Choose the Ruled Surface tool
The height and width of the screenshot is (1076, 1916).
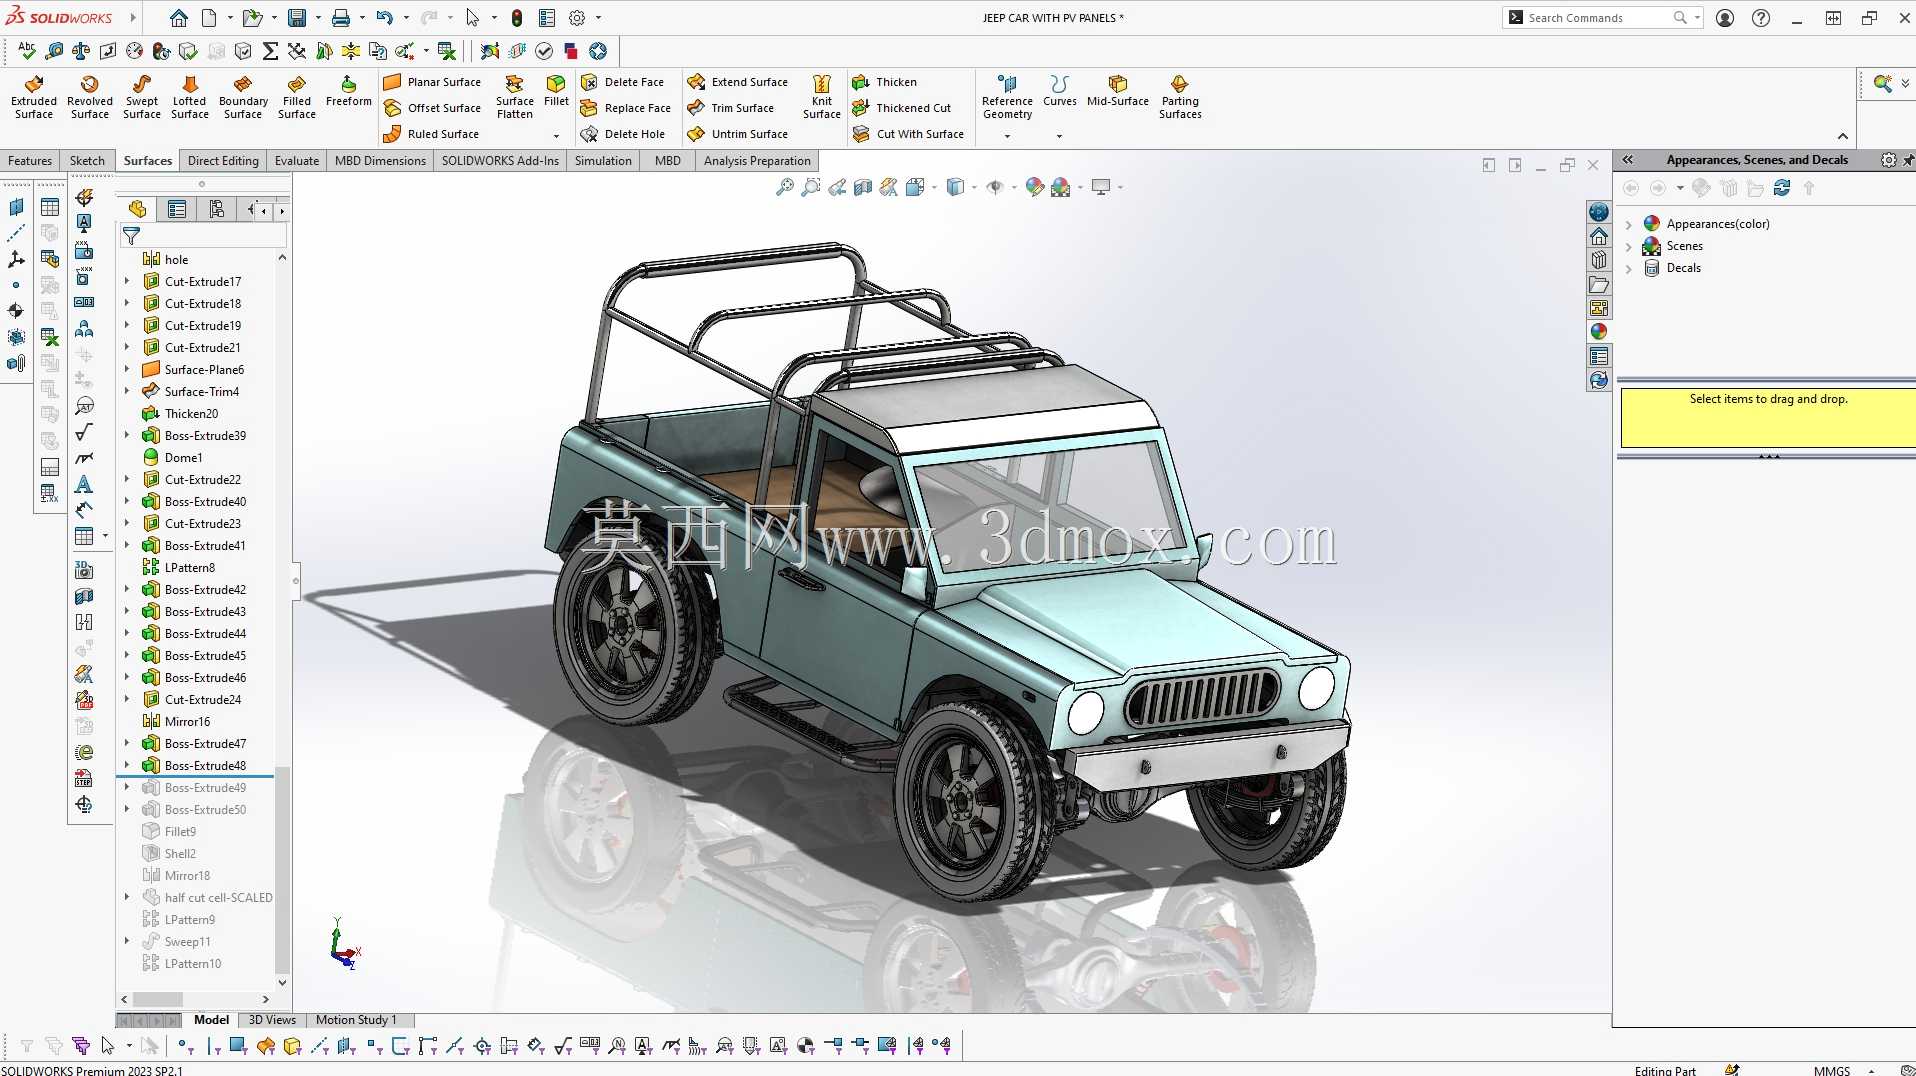point(432,134)
